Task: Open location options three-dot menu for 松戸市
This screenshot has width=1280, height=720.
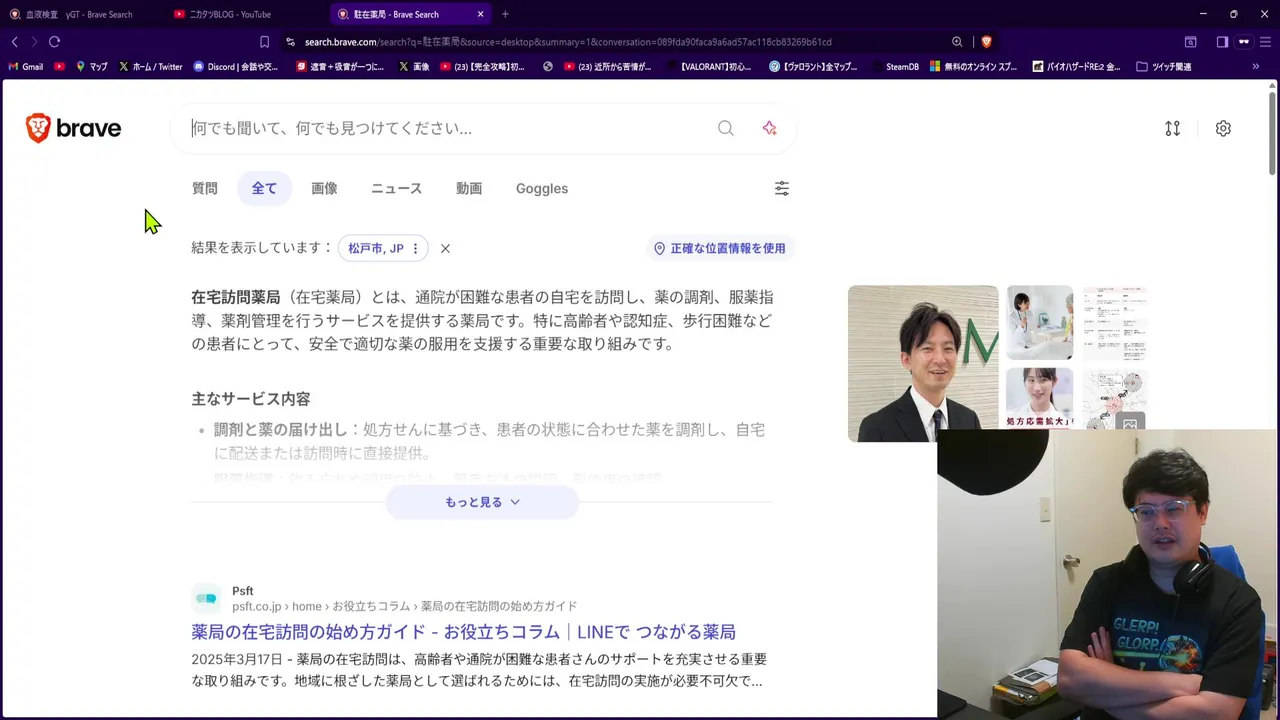Action: pyautogui.click(x=415, y=248)
